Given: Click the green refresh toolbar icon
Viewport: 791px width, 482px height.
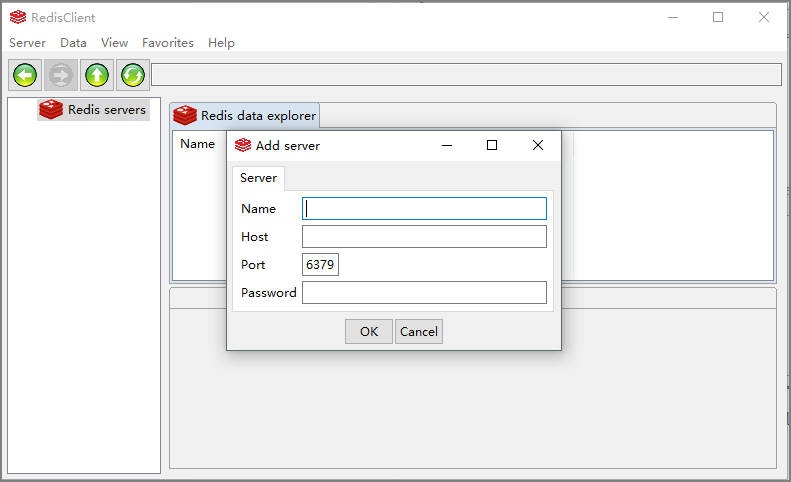Looking at the screenshot, I should point(133,75).
